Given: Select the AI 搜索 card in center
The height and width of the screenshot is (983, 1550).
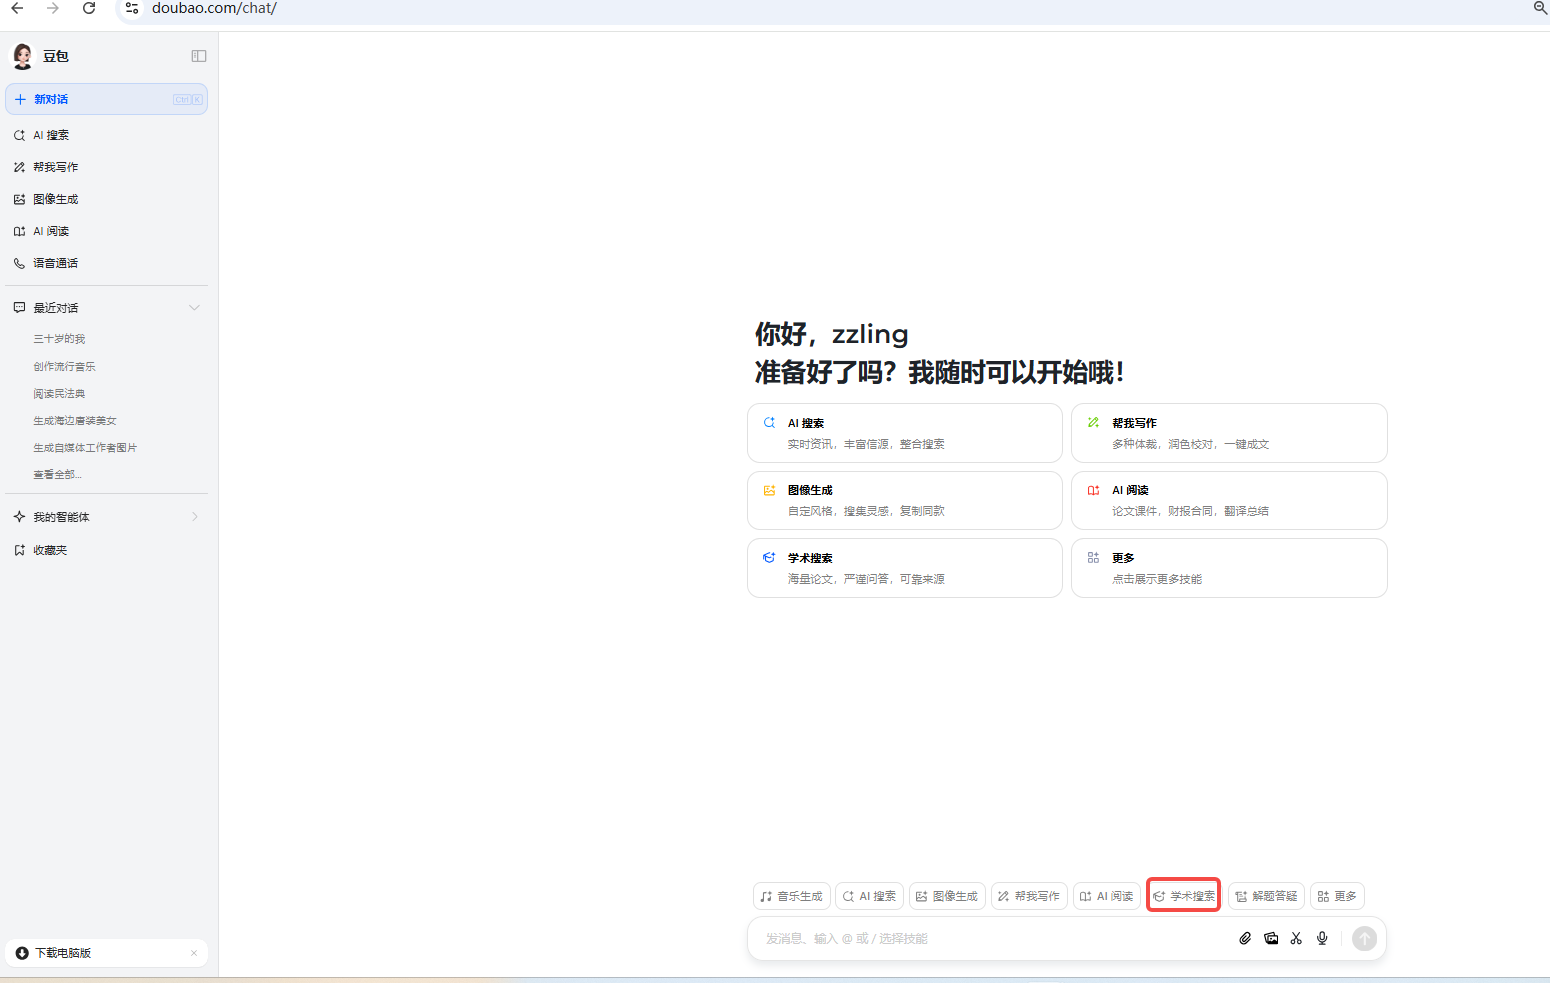Looking at the screenshot, I should [x=905, y=433].
